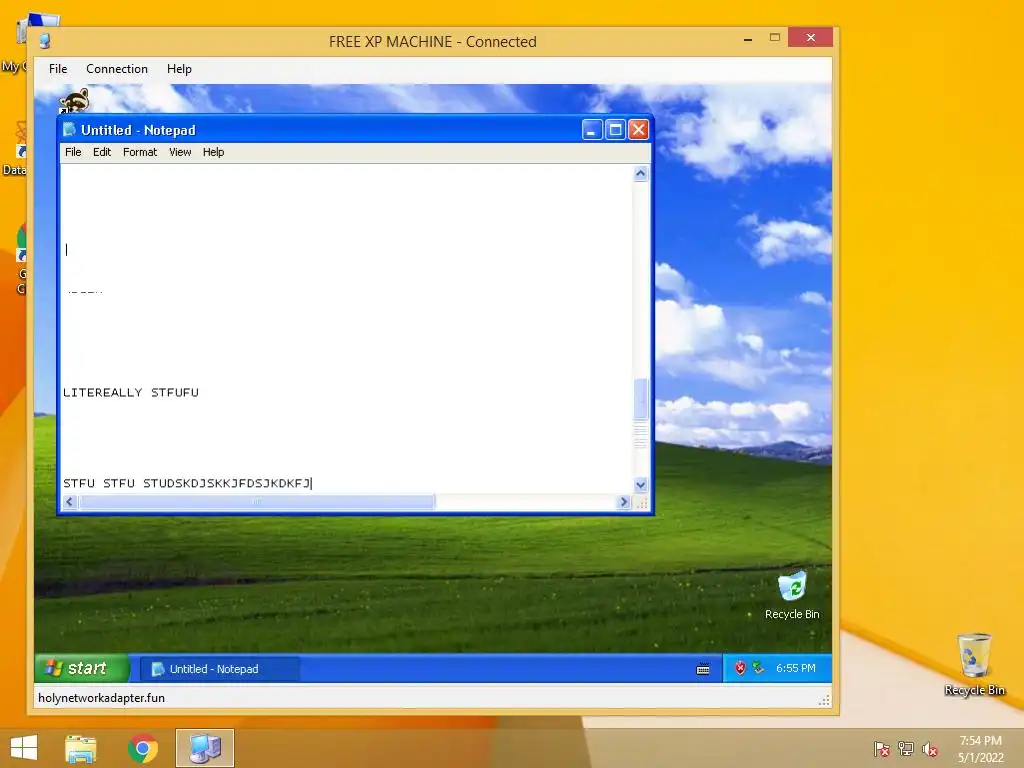Screen dimensions: 1024x768
Task: Open Notepad's View menu
Action: point(180,152)
